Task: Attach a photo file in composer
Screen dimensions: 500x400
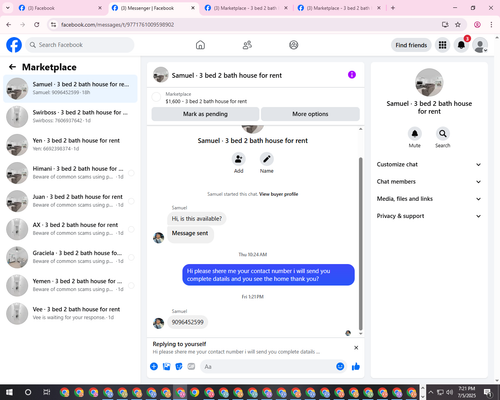Action: click(x=166, y=367)
